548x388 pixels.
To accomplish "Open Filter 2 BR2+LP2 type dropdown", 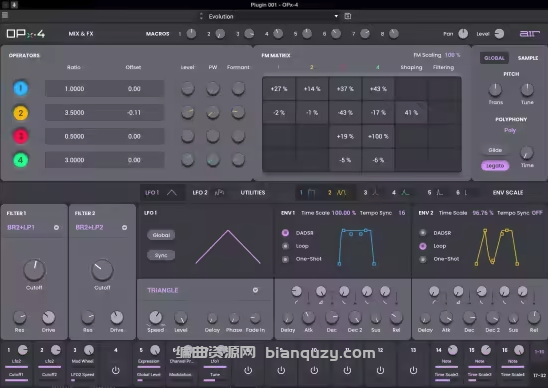I will [x=101, y=228].
